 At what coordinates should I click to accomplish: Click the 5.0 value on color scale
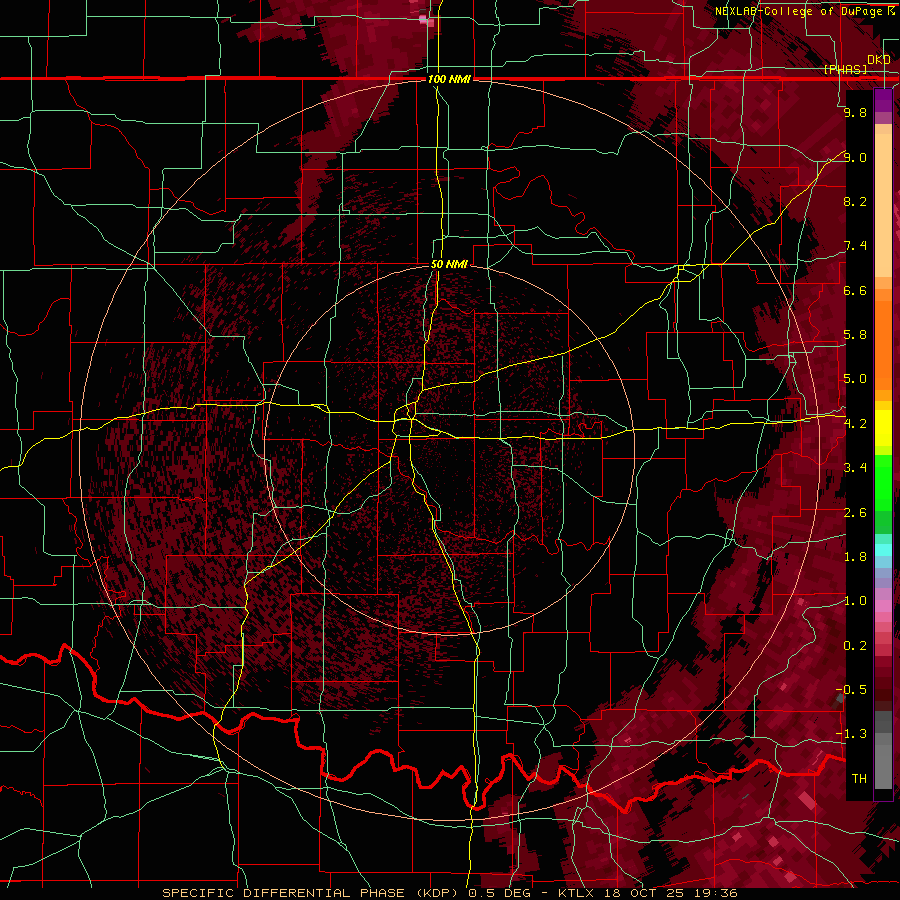(855, 379)
